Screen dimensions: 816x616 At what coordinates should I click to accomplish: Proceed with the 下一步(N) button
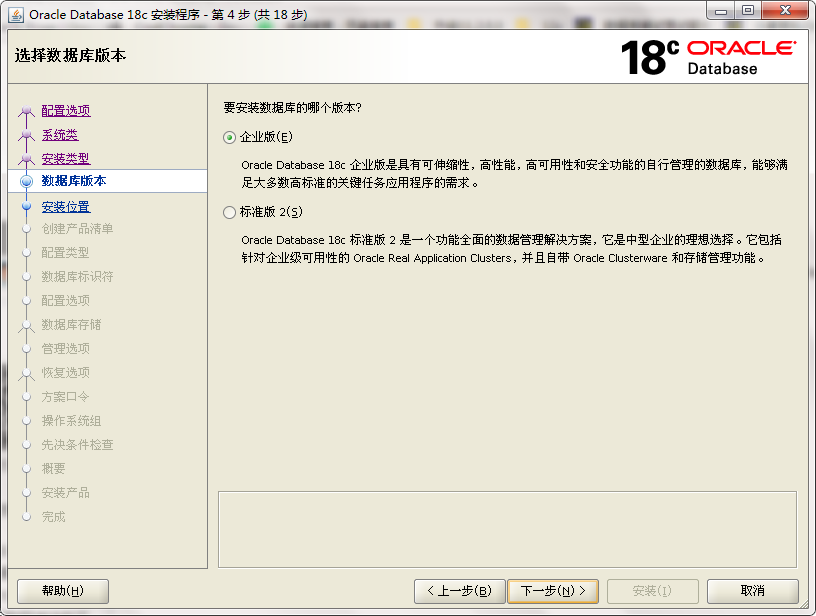coord(553,591)
